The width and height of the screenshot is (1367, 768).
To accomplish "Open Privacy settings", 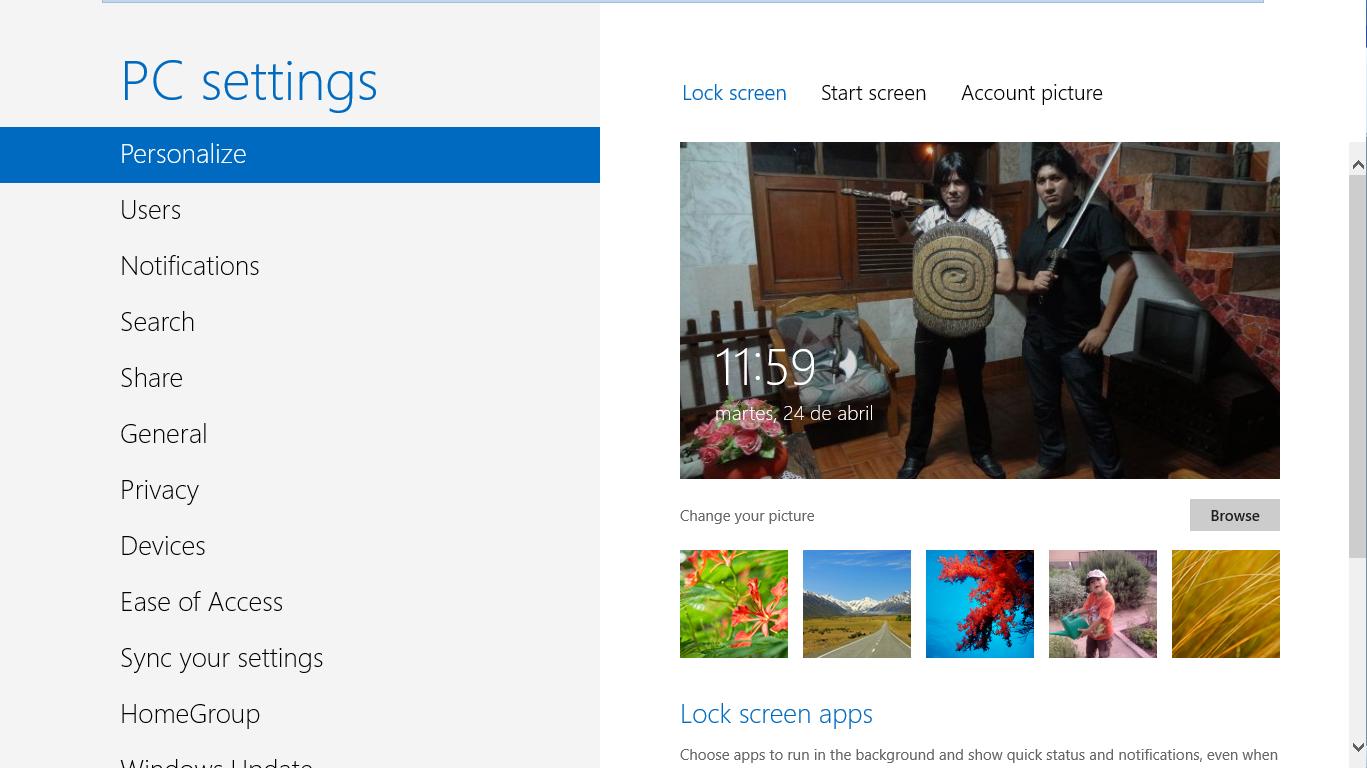I will pyautogui.click(x=160, y=490).
